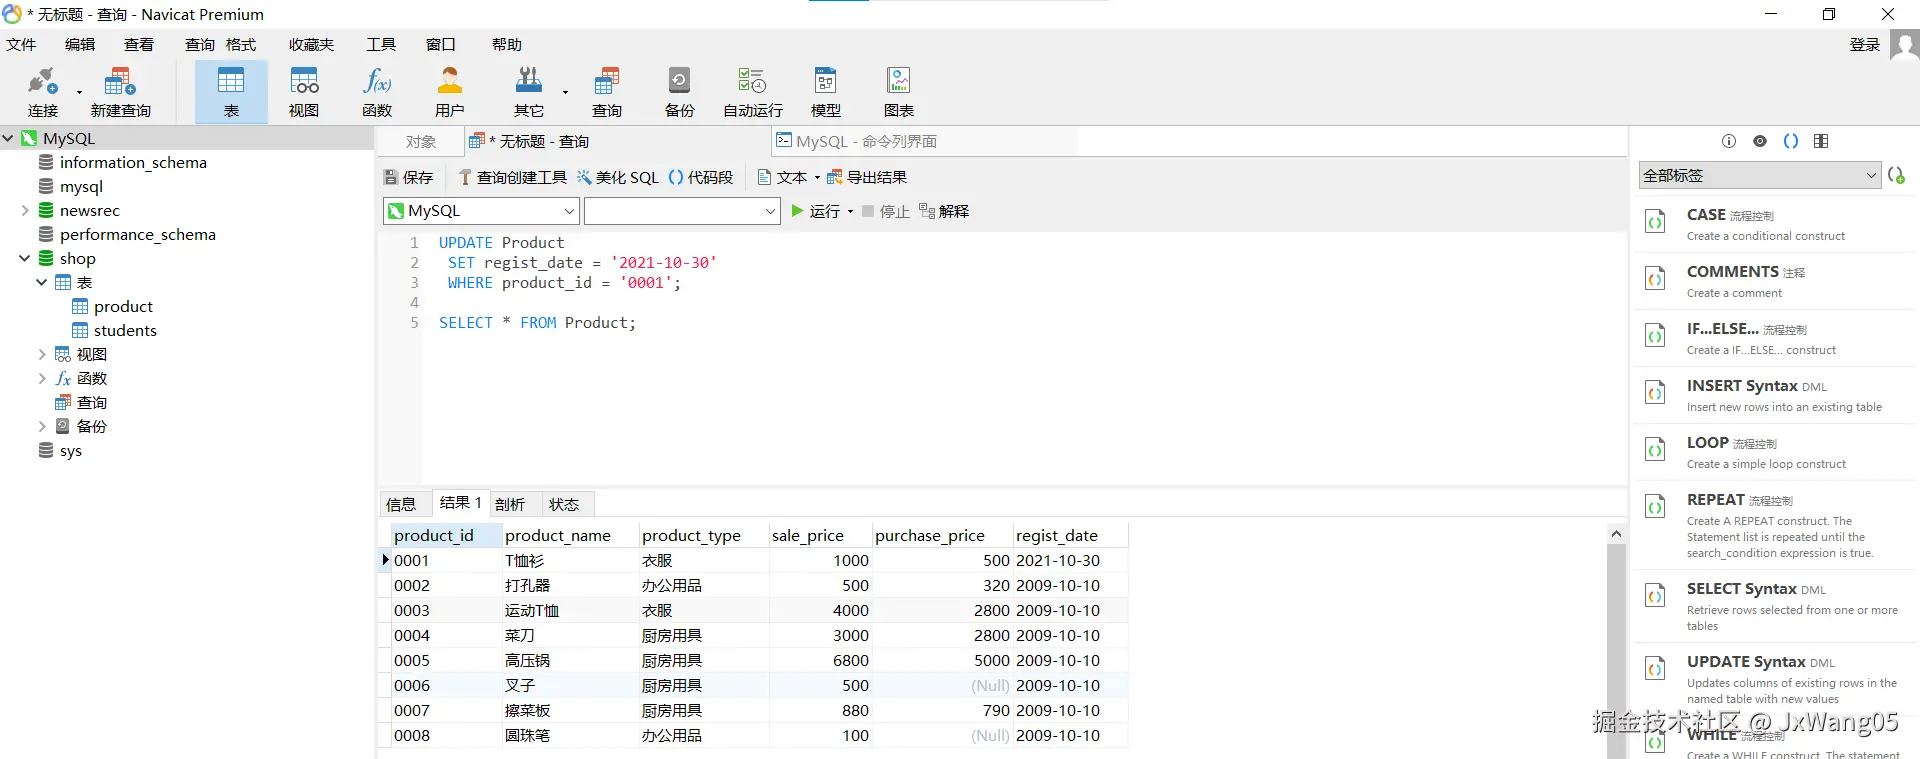Expand the 视图 views tree node
The height and width of the screenshot is (759, 1920).
point(42,354)
